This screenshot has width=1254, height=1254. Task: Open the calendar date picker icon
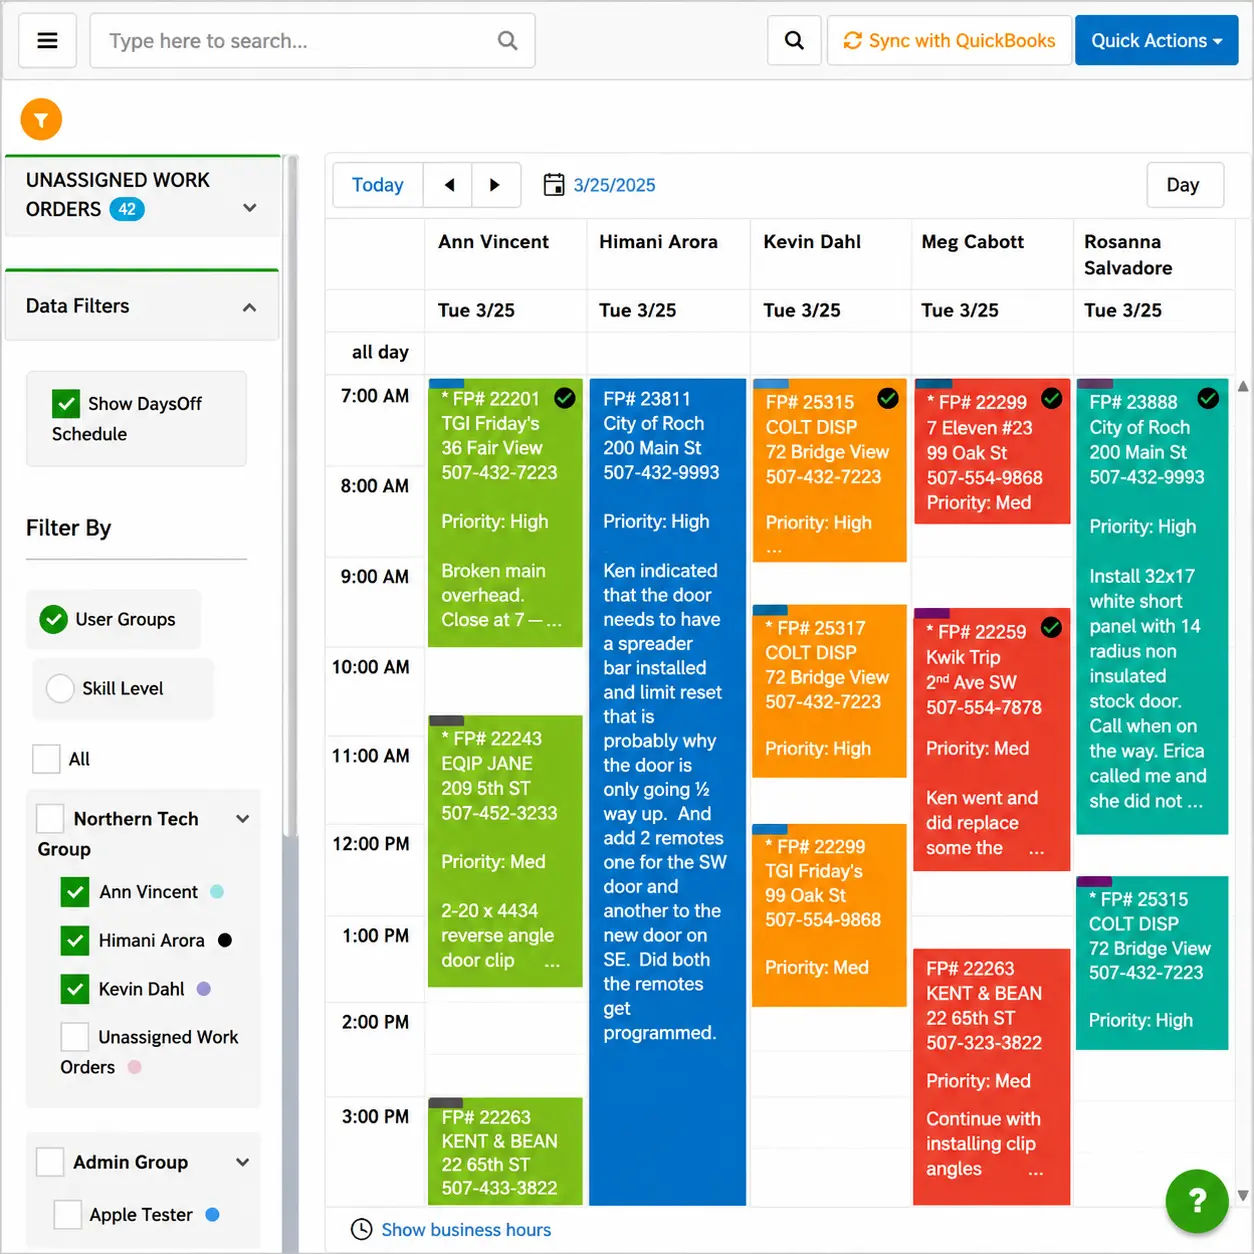[554, 185]
